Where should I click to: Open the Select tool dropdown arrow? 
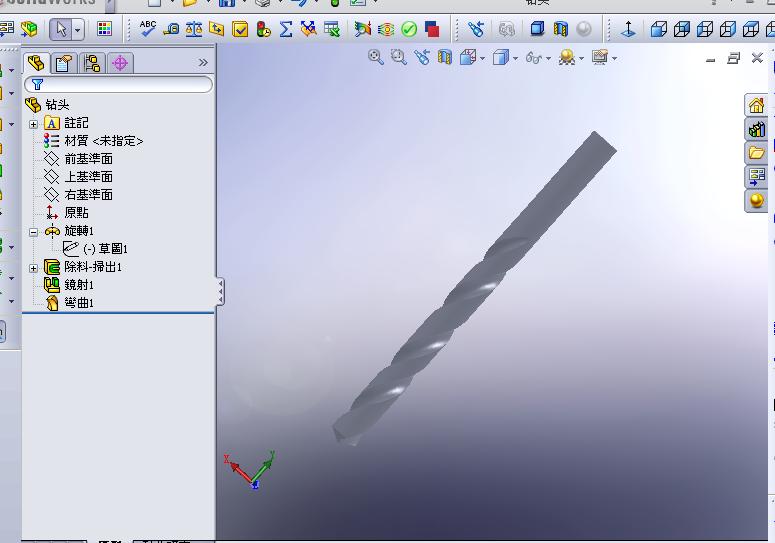[78, 30]
